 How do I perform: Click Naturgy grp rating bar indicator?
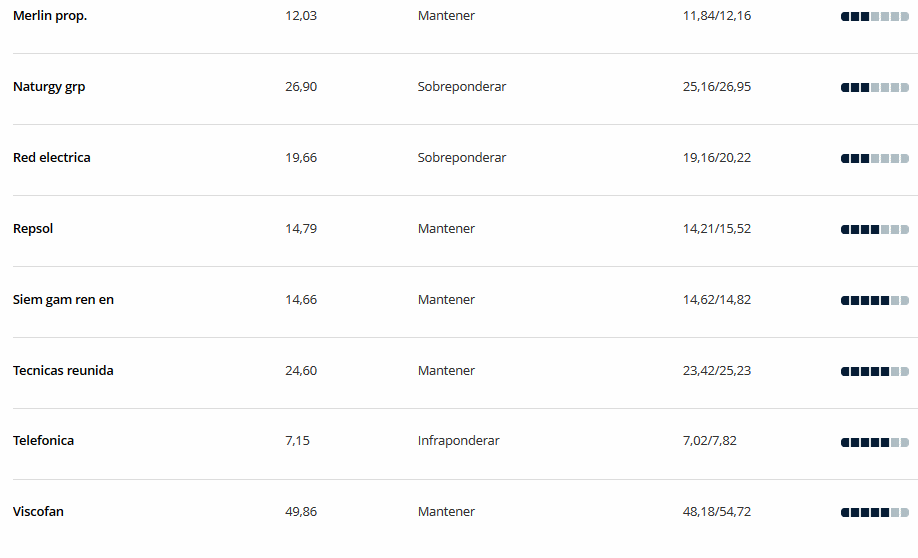tap(875, 87)
